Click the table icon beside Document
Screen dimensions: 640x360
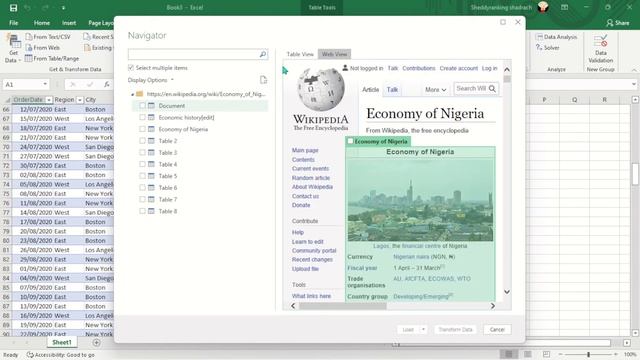(151, 106)
